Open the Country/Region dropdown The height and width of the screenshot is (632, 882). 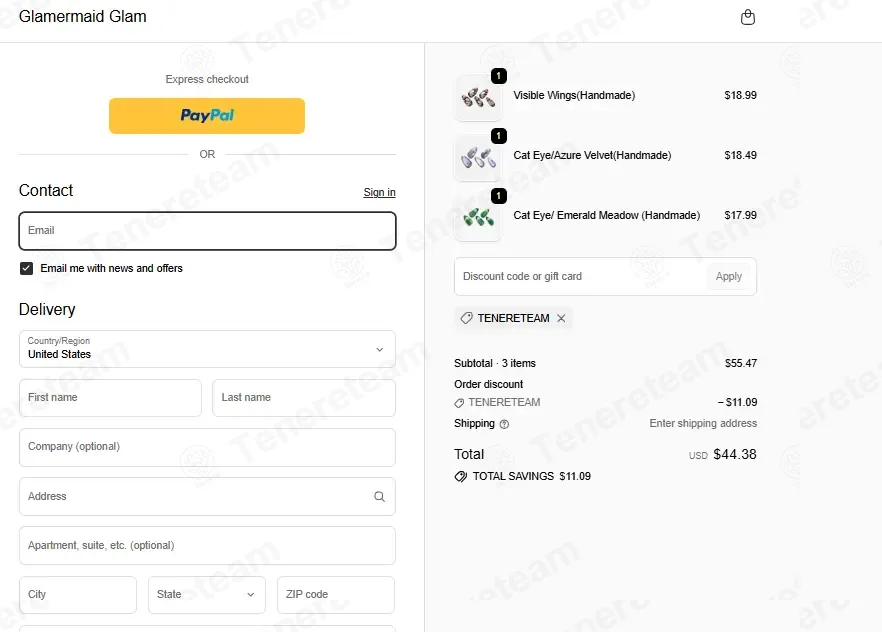point(208,349)
